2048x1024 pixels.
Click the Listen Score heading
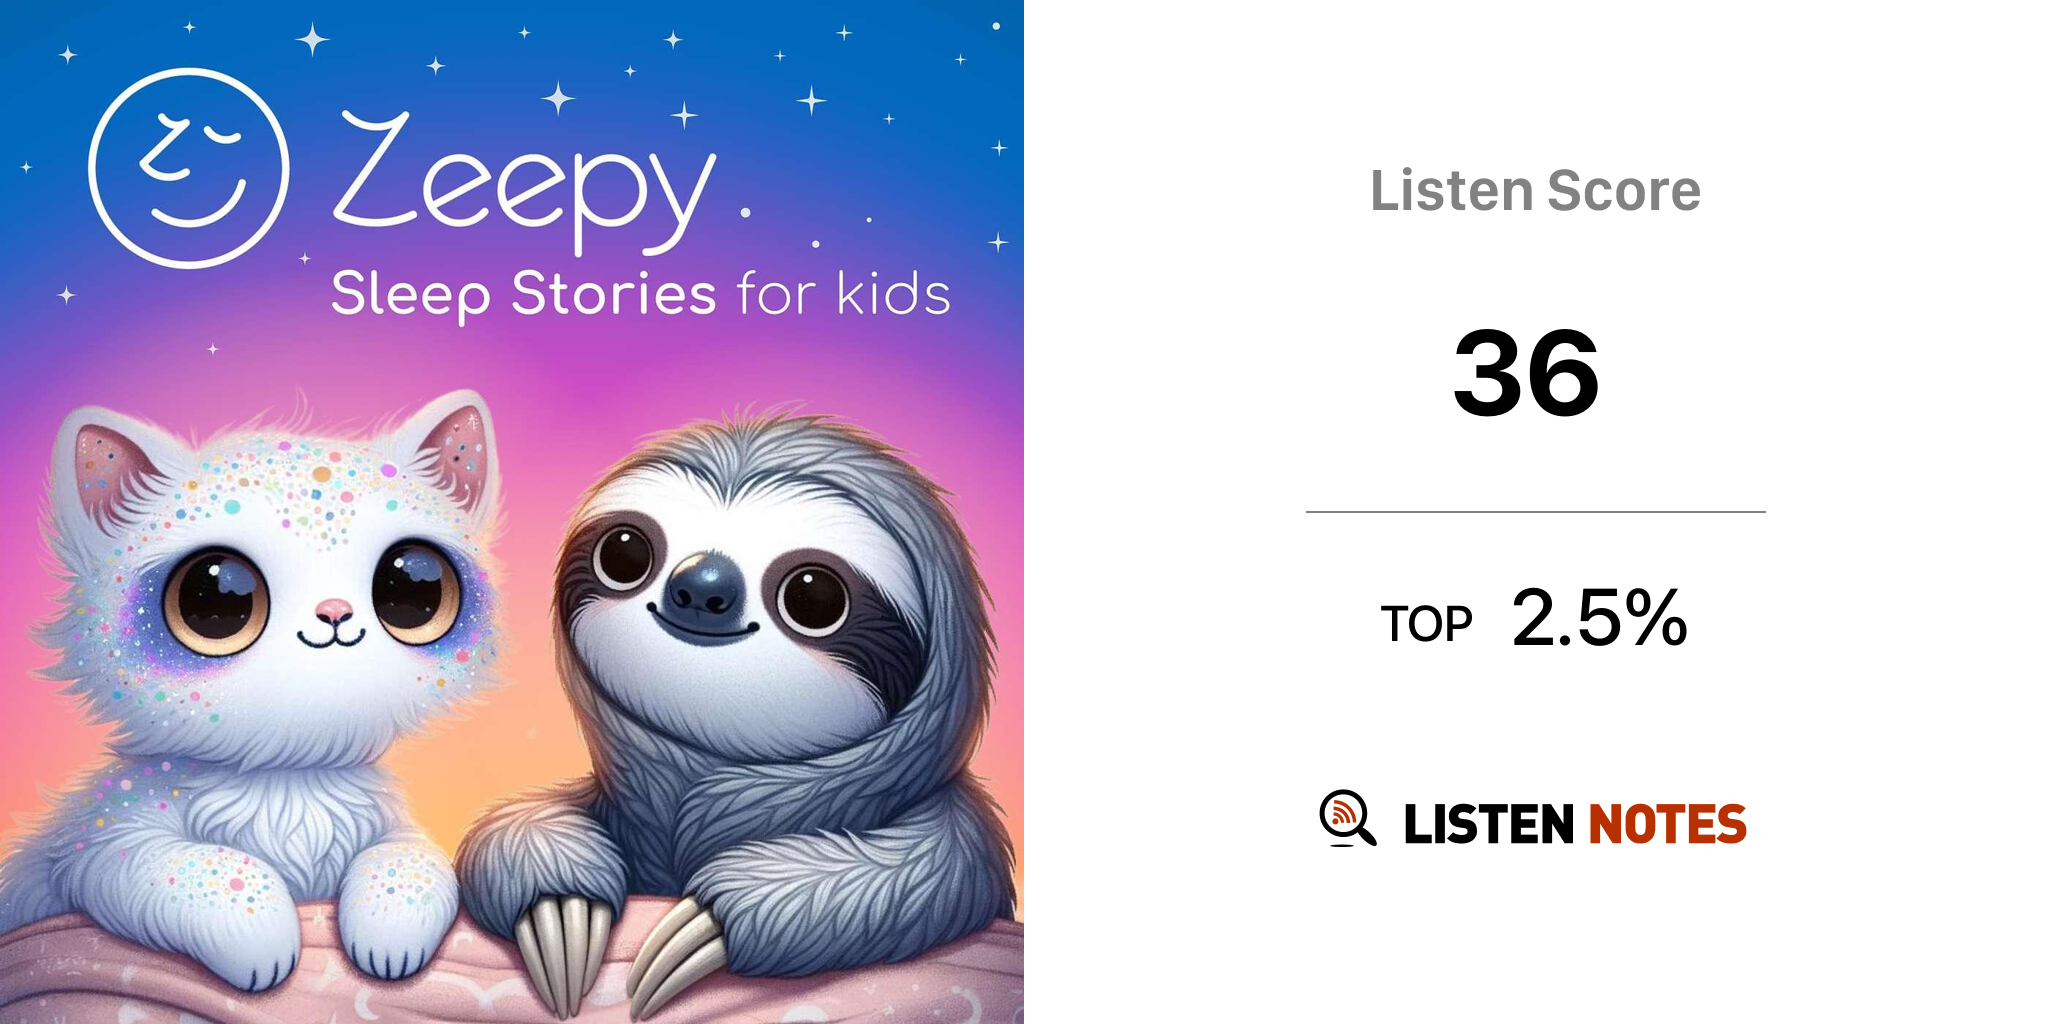(x=1535, y=191)
